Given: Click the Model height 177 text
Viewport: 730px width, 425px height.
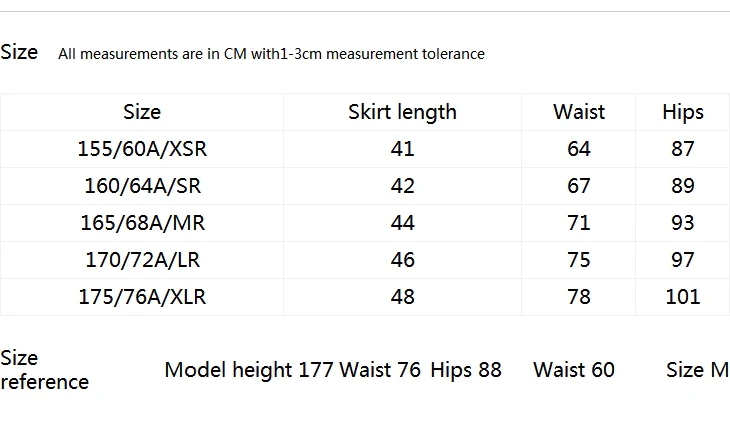Looking at the screenshot, I should click(249, 370).
